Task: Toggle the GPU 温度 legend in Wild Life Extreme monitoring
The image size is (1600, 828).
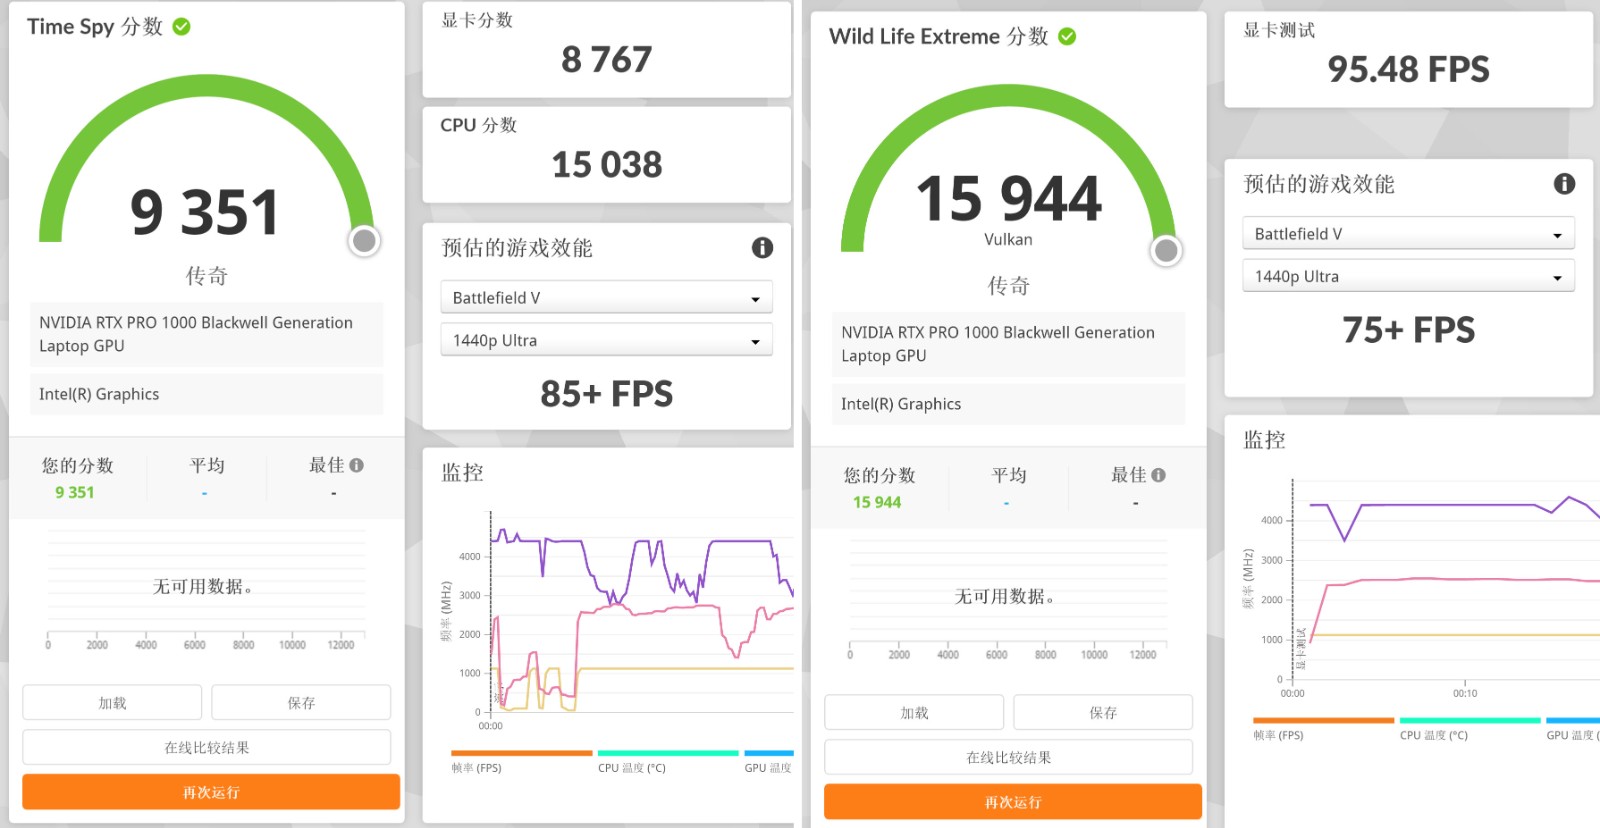Action: pos(1573,729)
